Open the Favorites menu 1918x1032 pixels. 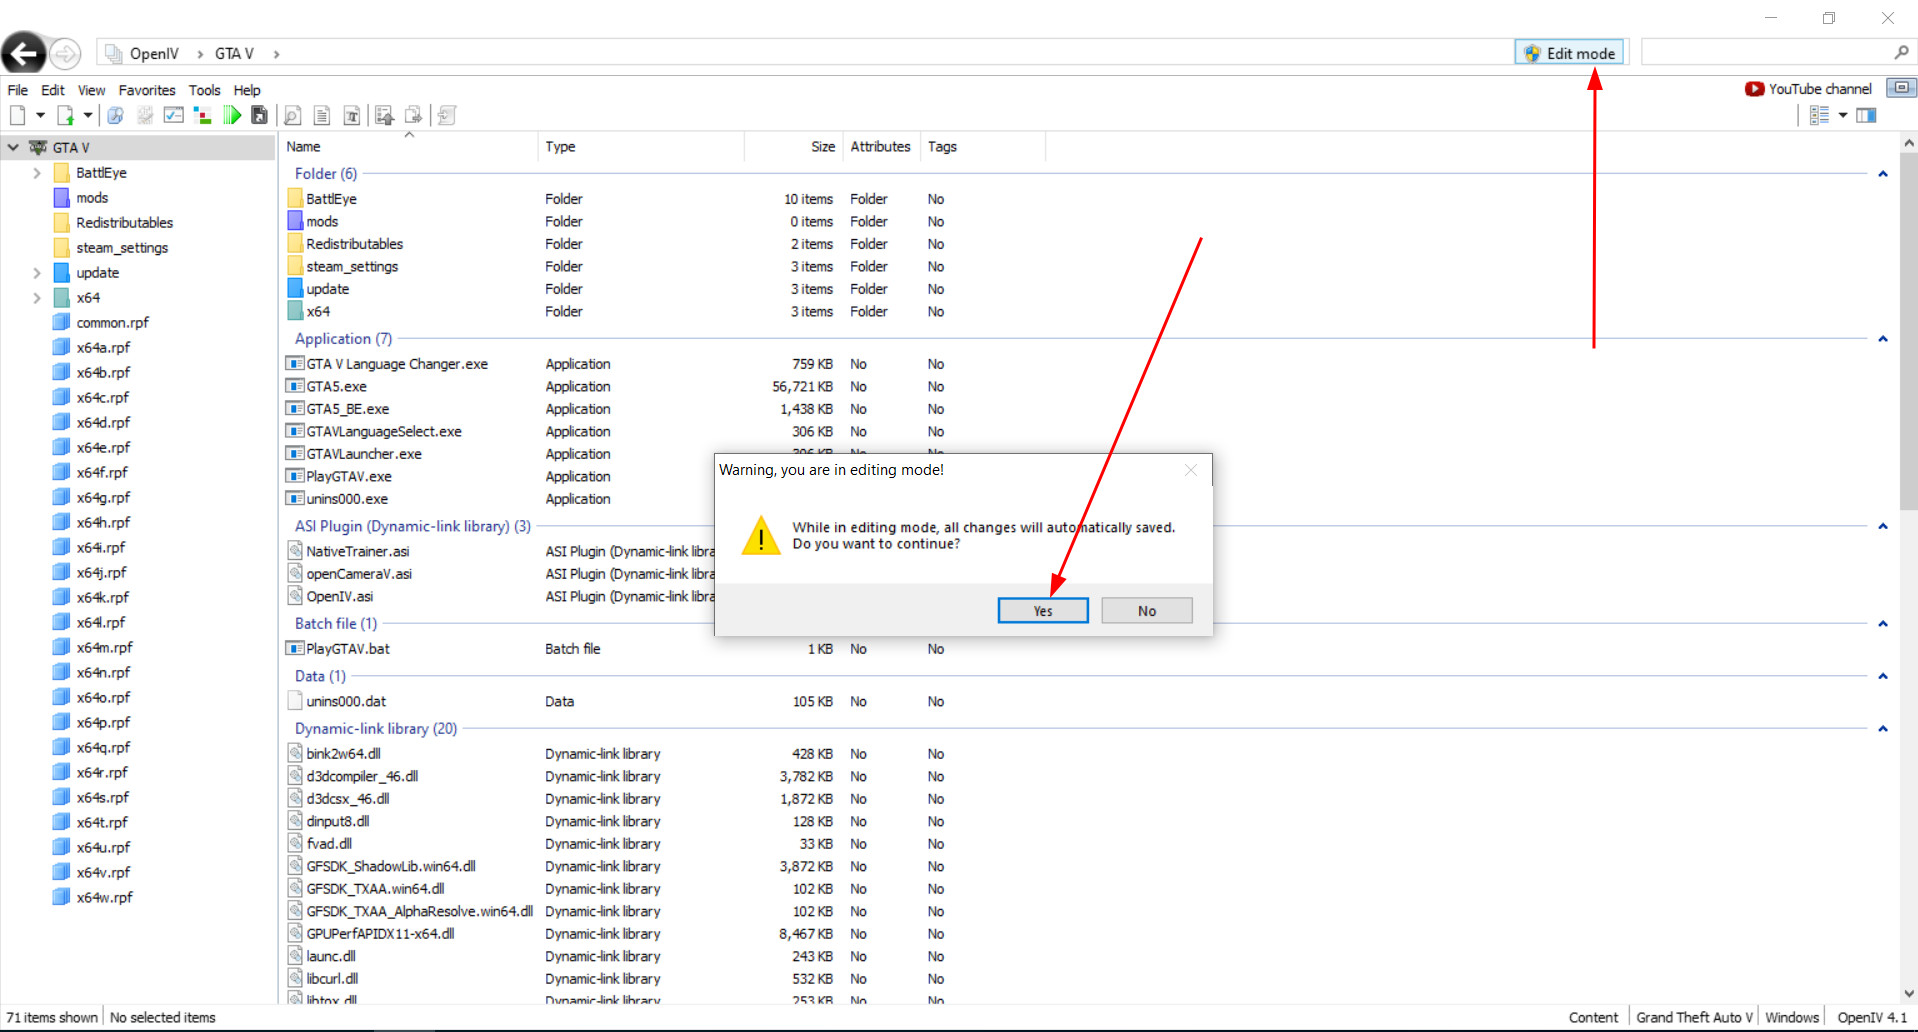(x=147, y=90)
